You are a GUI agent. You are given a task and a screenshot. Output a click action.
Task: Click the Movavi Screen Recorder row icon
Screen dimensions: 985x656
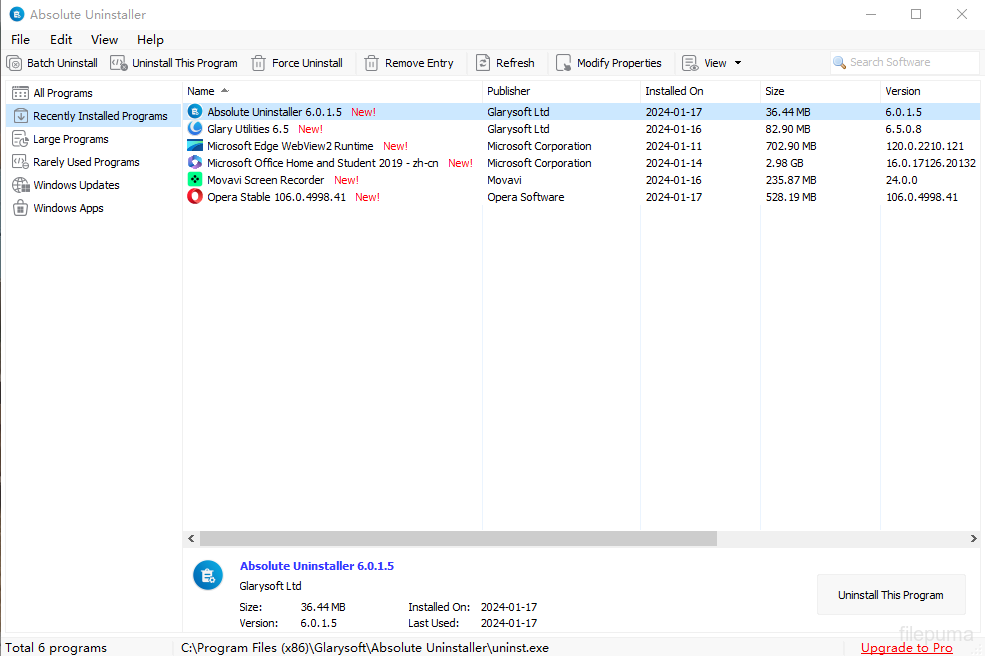[x=195, y=180]
